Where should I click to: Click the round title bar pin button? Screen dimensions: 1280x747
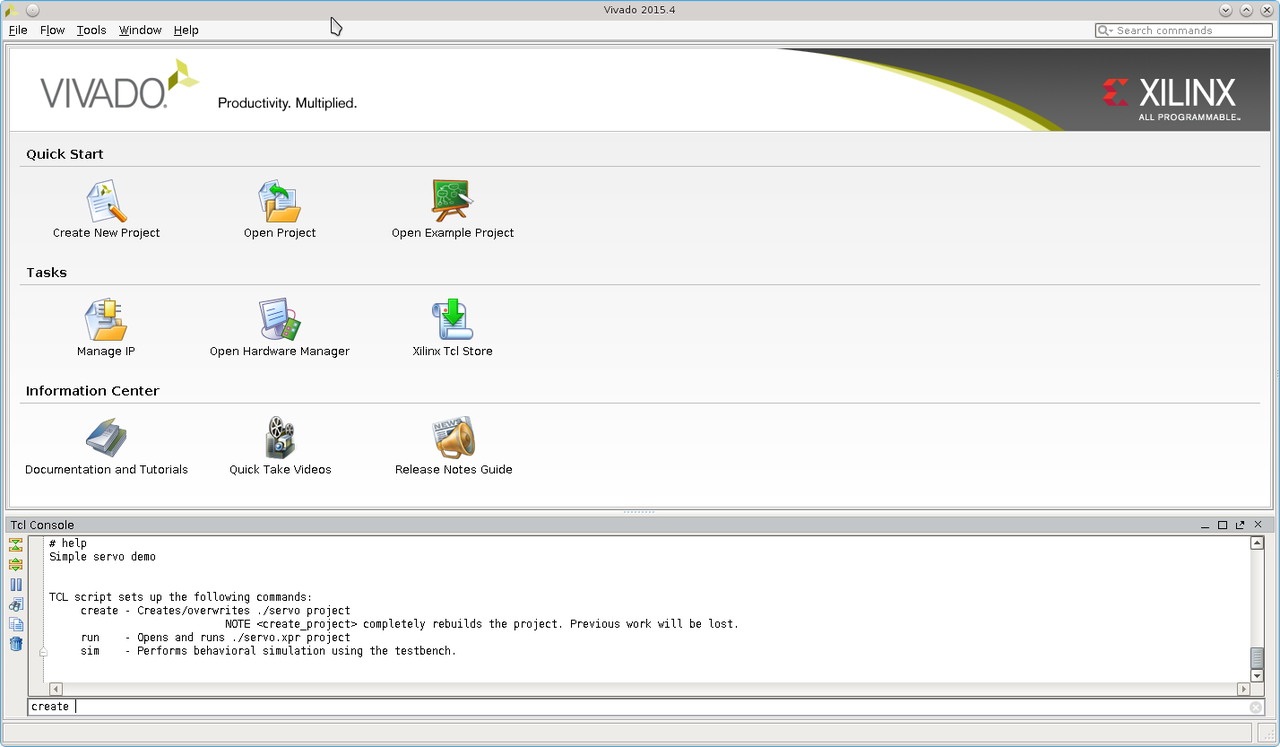click(32, 10)
